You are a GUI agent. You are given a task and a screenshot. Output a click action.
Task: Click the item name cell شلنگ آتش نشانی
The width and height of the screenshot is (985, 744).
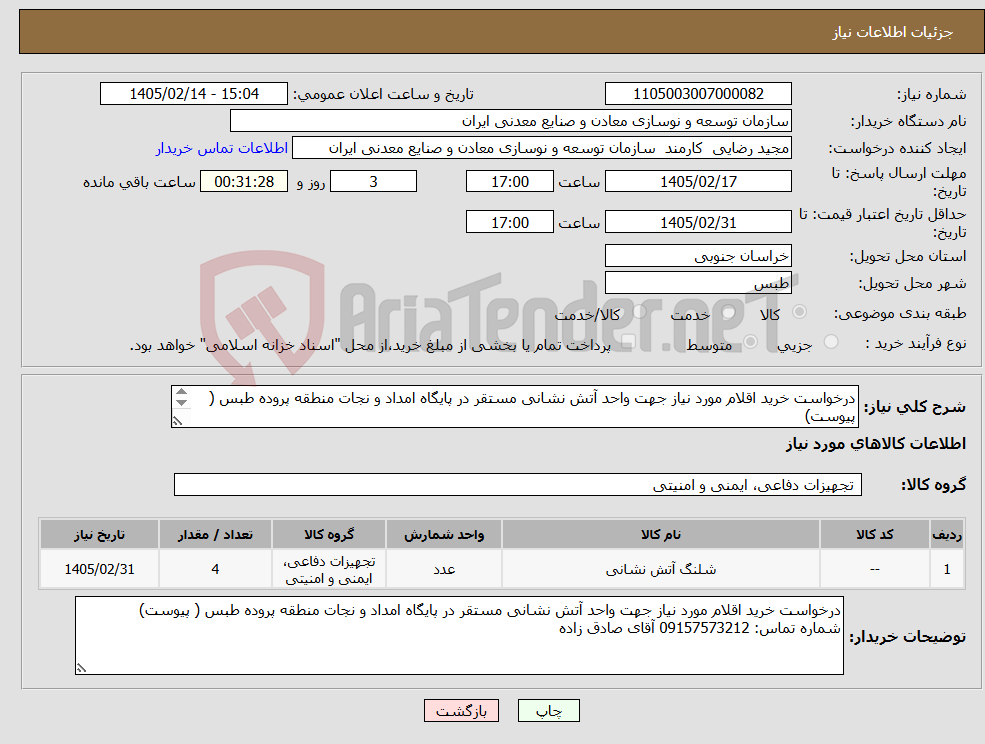point(660,569)
